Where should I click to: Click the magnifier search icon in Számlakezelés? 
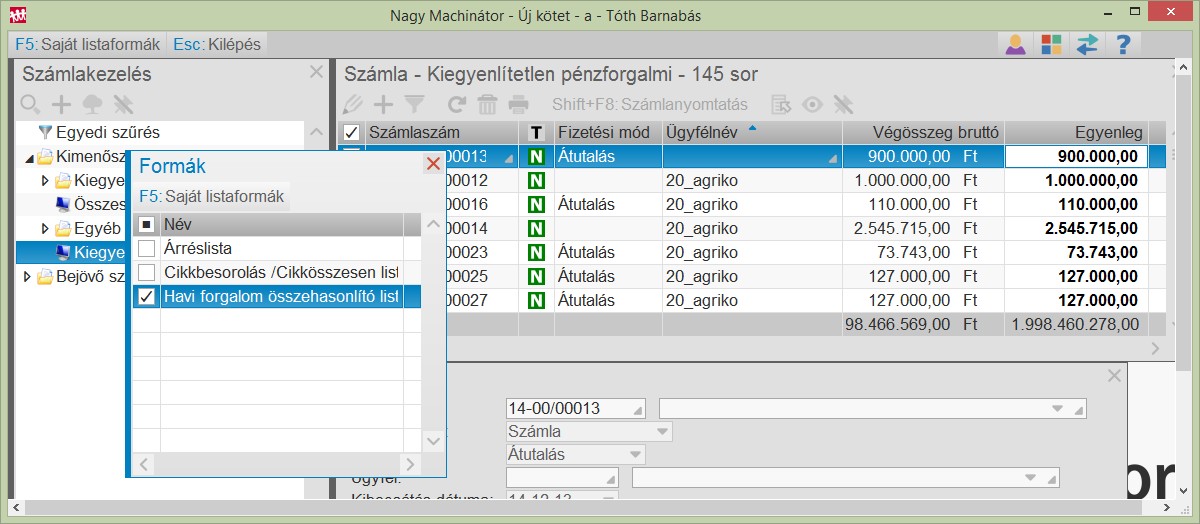[x=31, y=104]
